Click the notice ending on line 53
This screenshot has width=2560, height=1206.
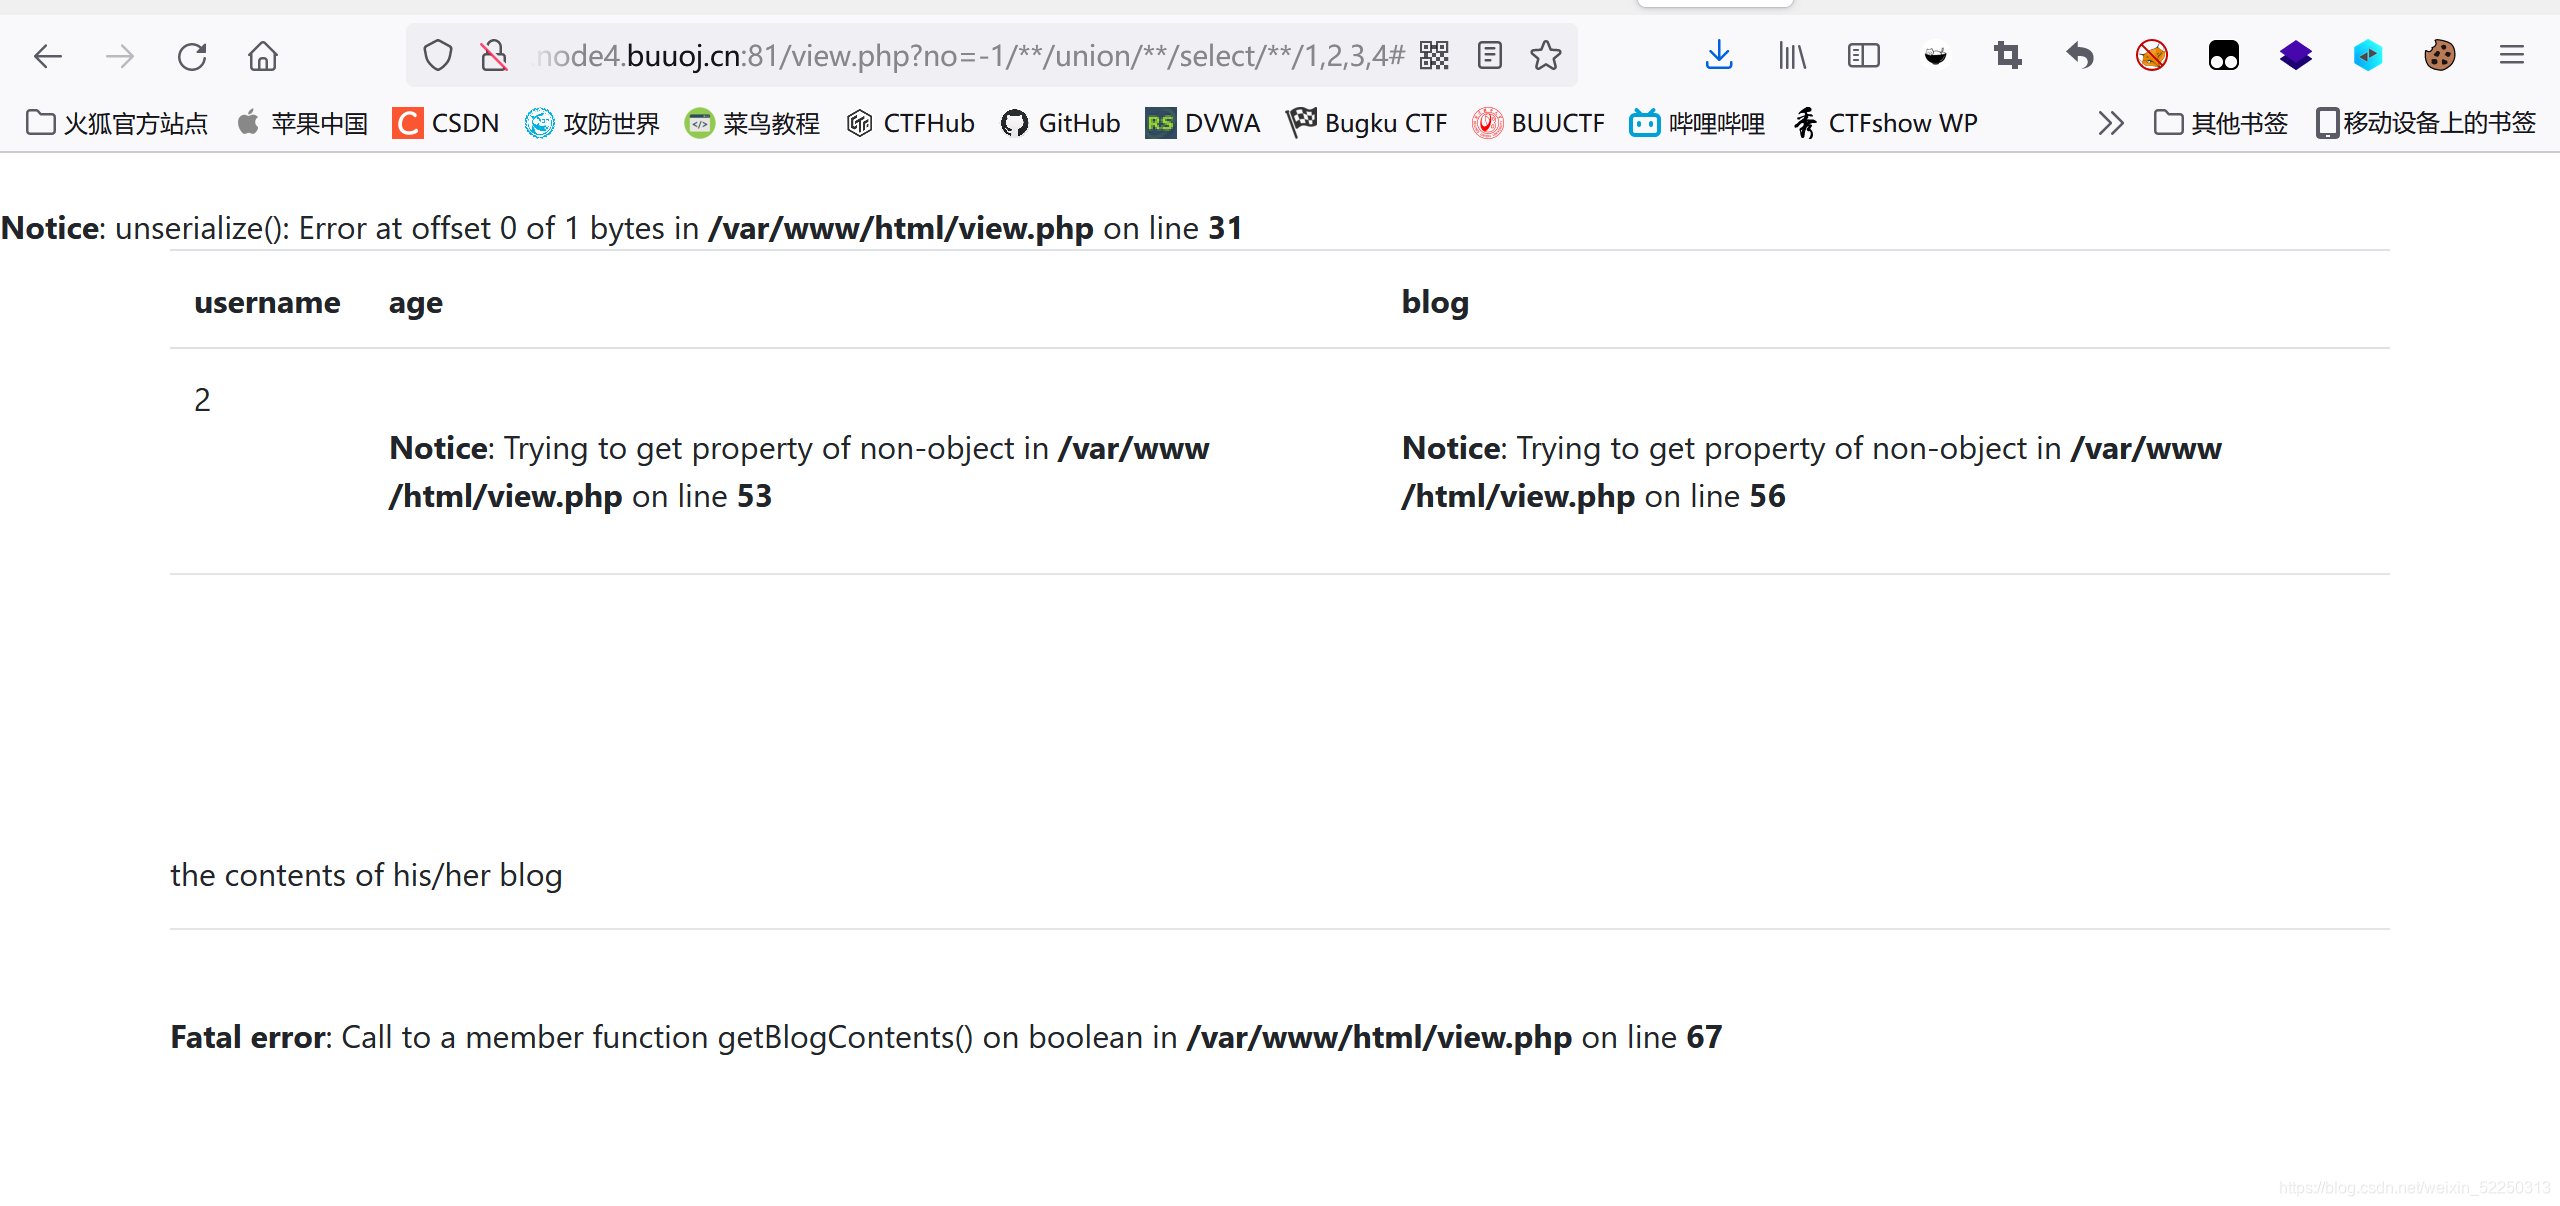pyautogui.click(x=799, y=472)
